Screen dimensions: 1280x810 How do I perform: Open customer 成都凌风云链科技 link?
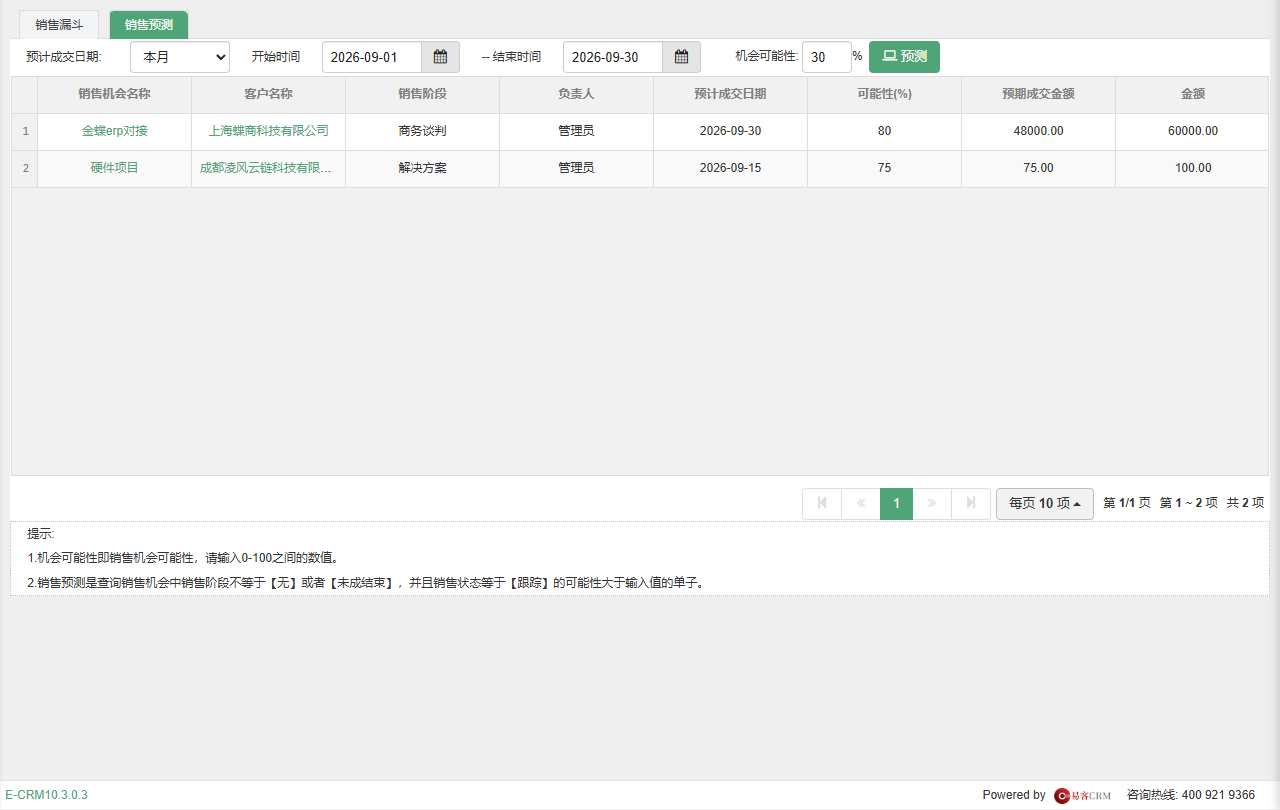click(x=268, y=168)
